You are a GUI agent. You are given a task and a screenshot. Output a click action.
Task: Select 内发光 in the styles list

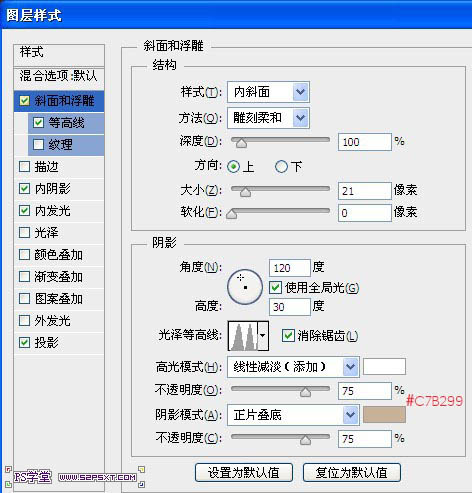pyautogui.click(x=59, y=211)
